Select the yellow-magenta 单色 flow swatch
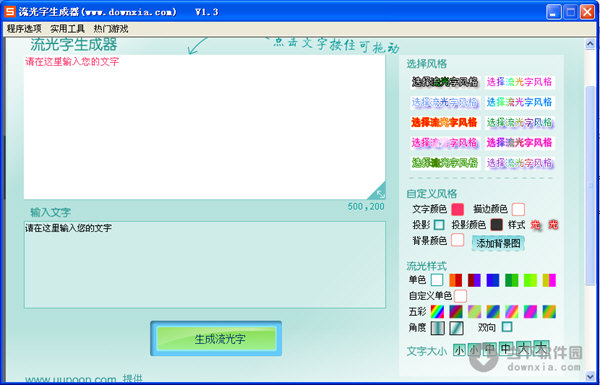Viewport: 600px width, 385px height. (x=549, y=280)
